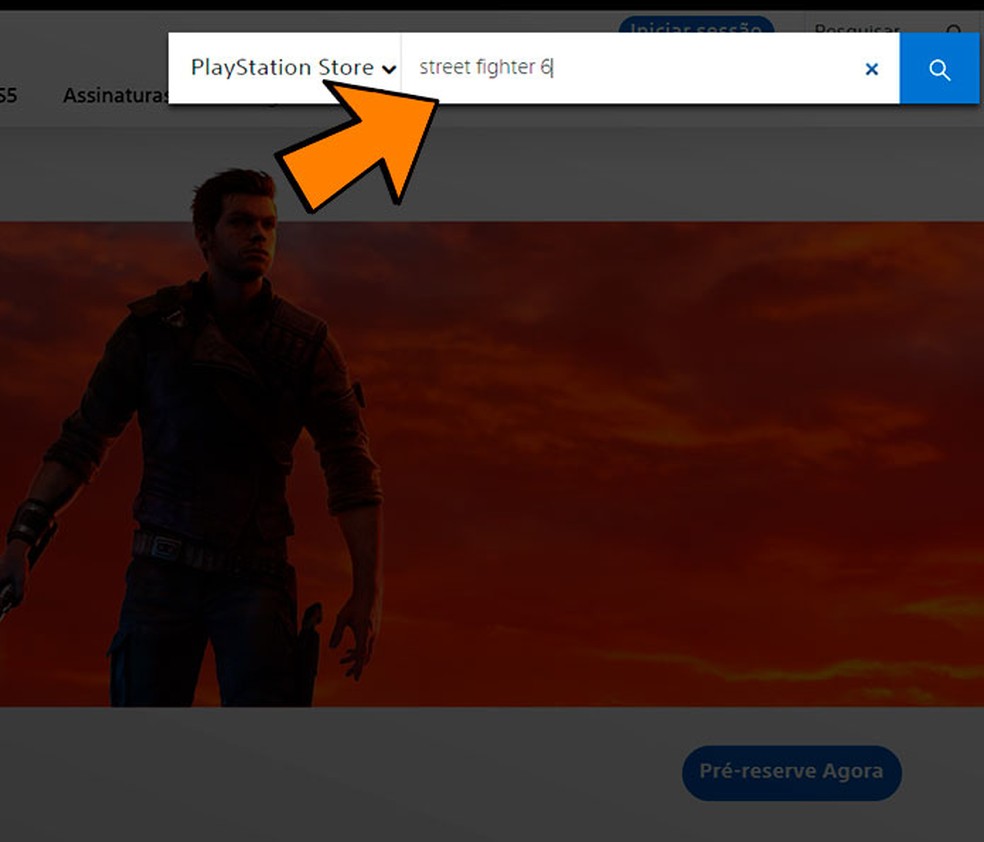The height and width of the screenshot is (842, 984).
Task: Click the Pré-reserve Agora button
Action: [791, 772]
